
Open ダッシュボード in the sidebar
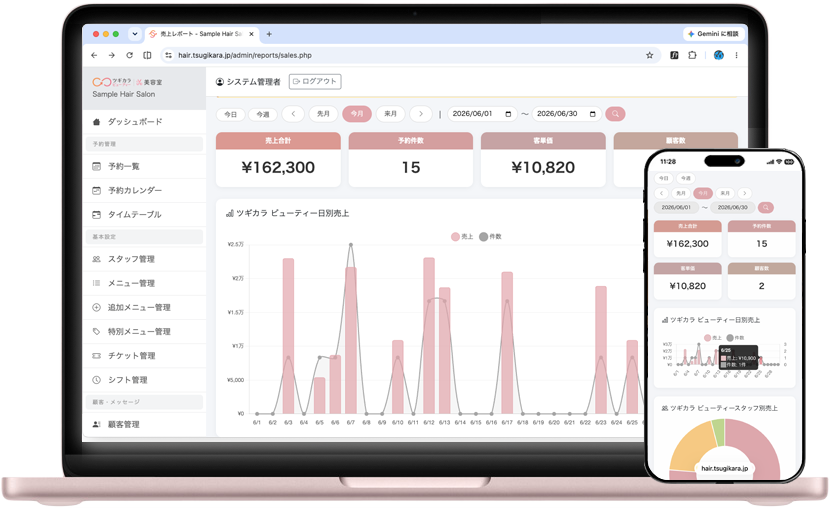click(144, 122)
